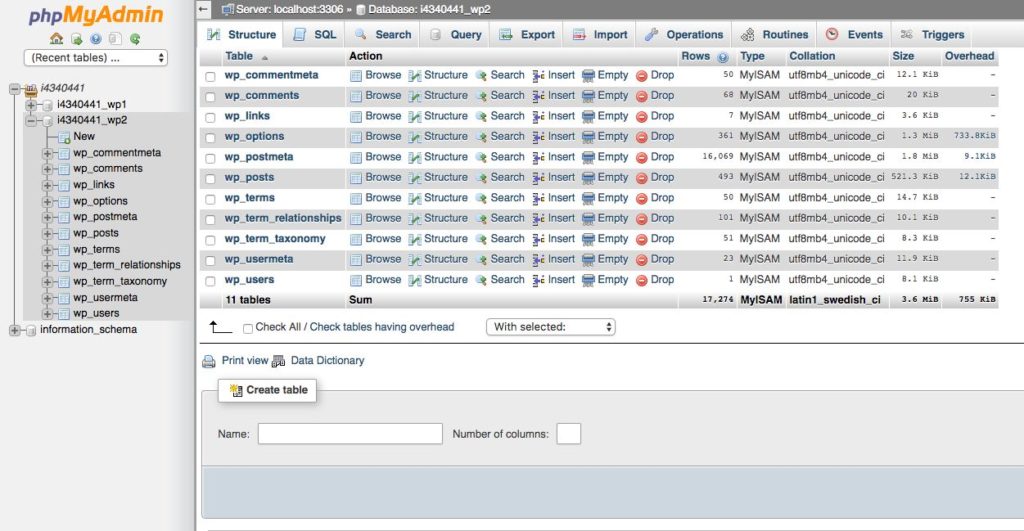Open the Triggers tab
This screenshot has height=531, width=1024.
[933, 35]
